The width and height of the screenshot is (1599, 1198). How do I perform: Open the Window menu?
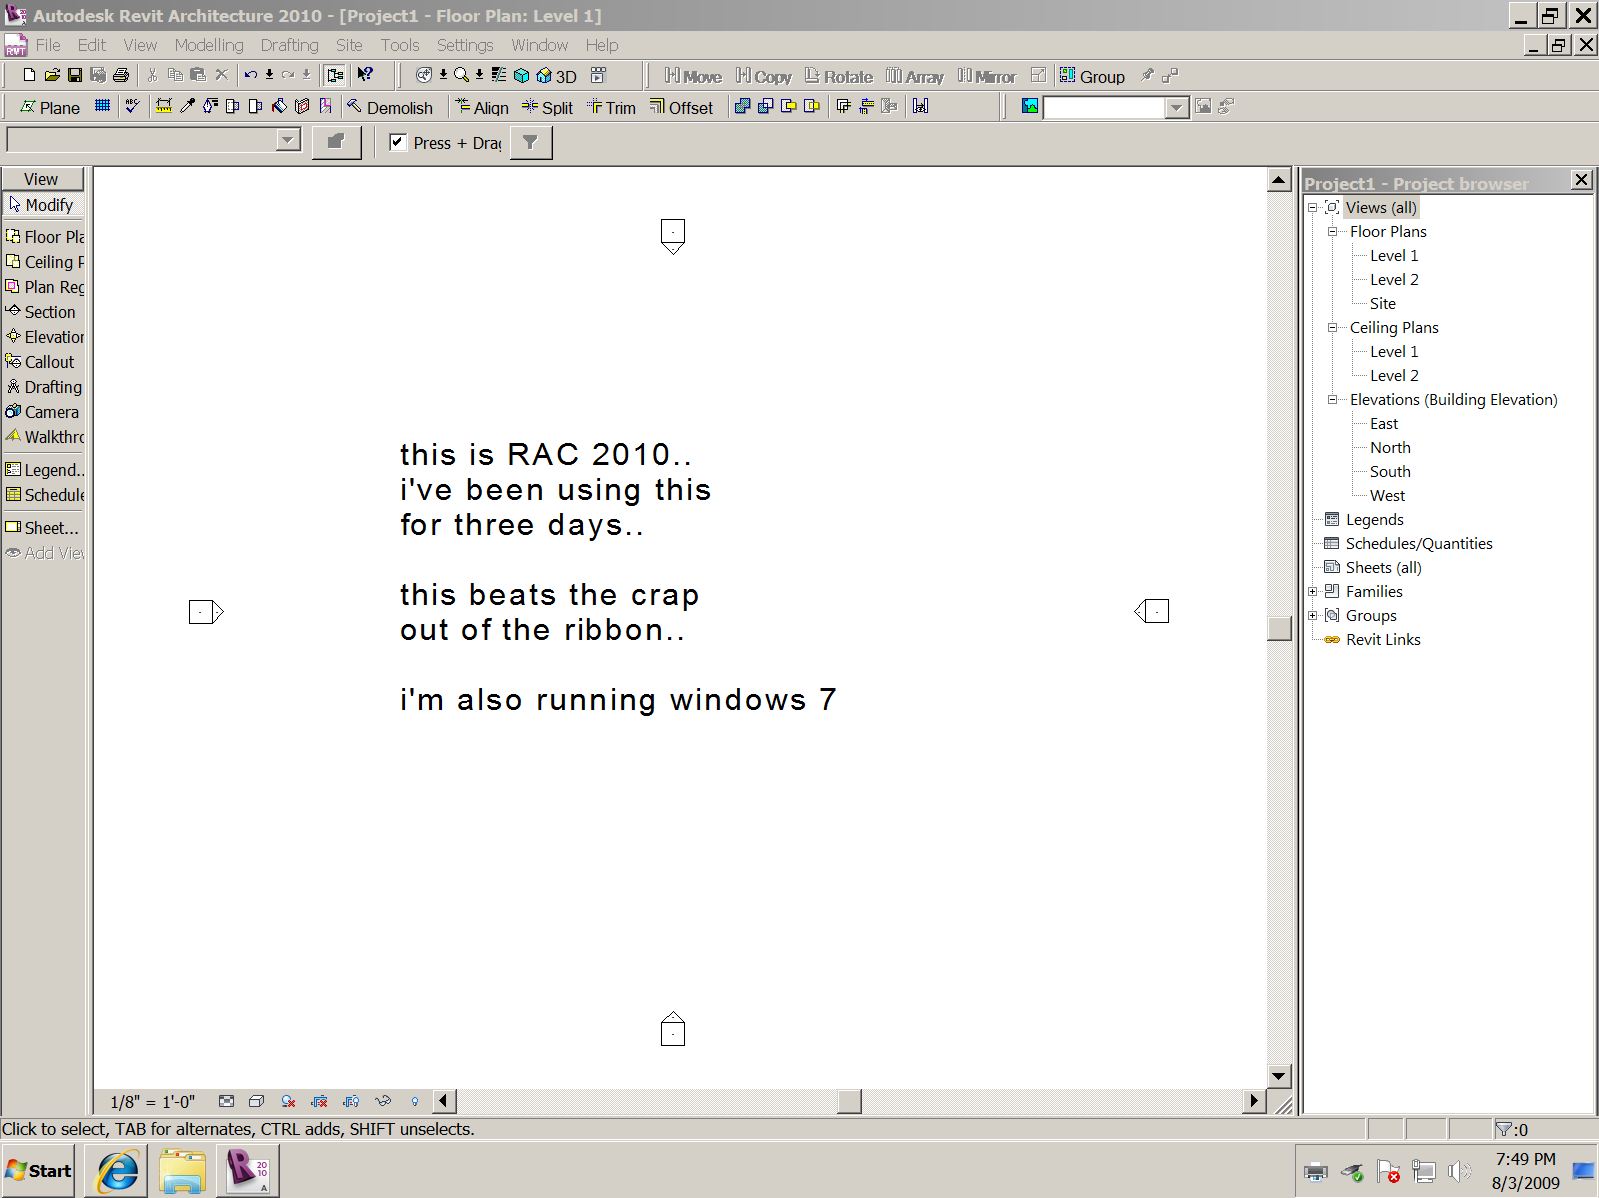[x=540, y=45]
